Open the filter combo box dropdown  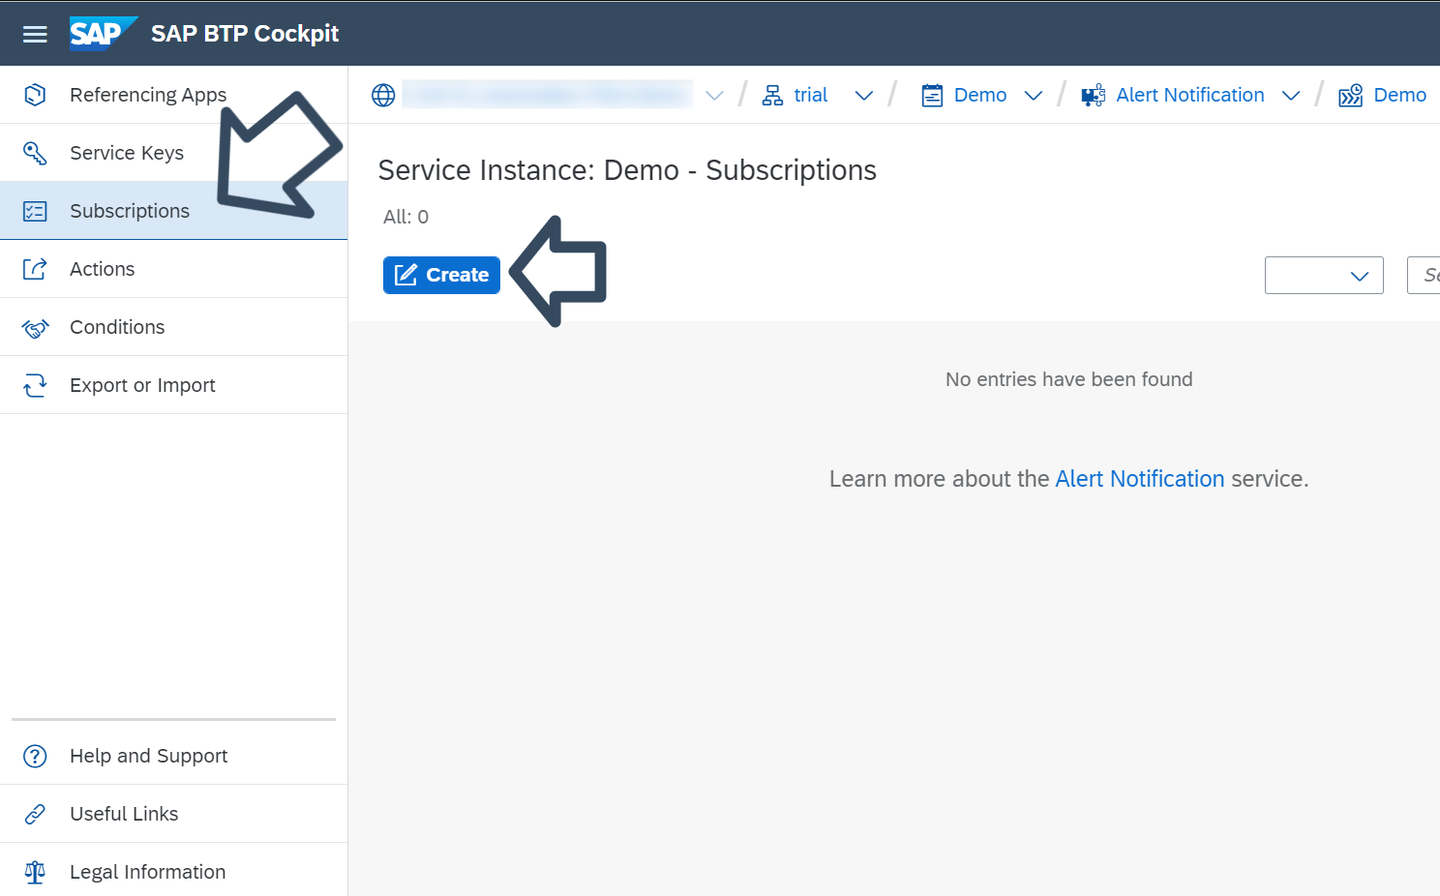[1324, 275]
